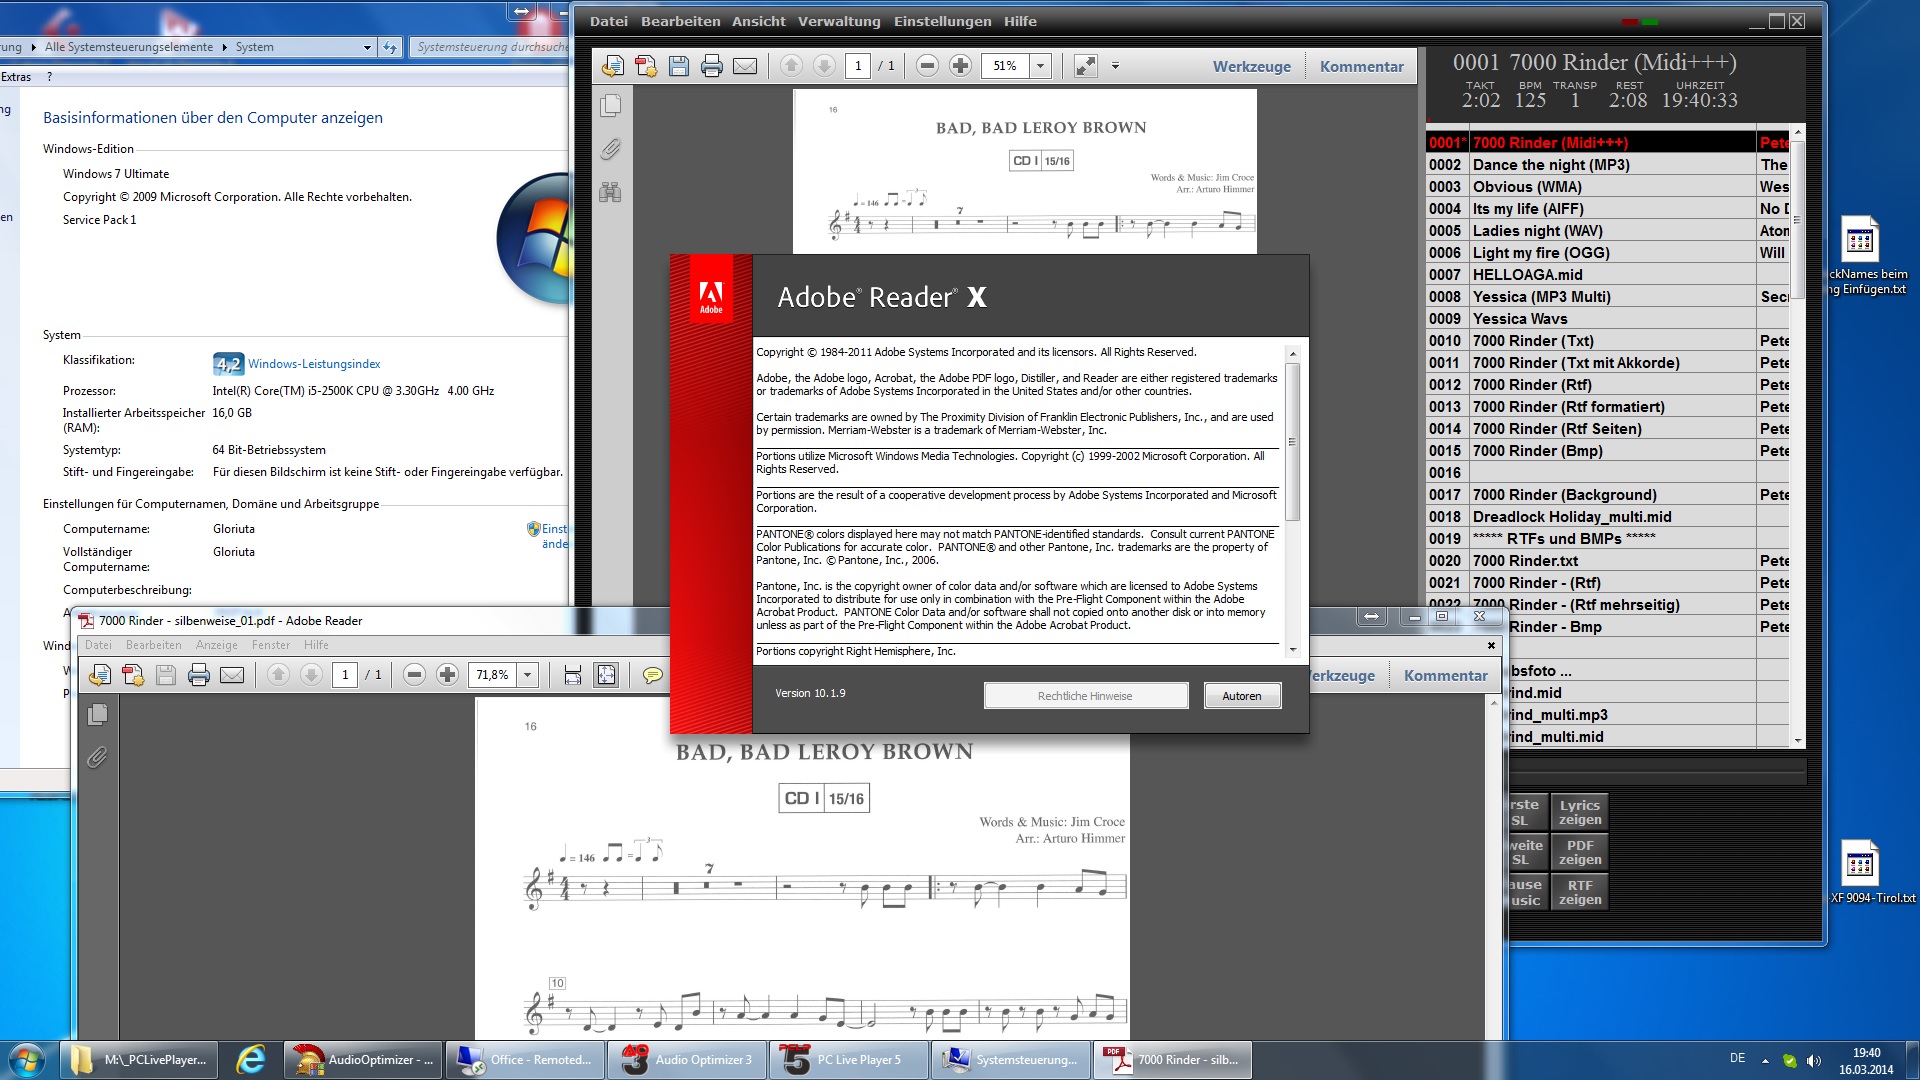Image resolution: width=1920 pixels, height=1080 pixels.
Task: Click the page thumbnails icon in lower Reader
Action: point(98,714)
